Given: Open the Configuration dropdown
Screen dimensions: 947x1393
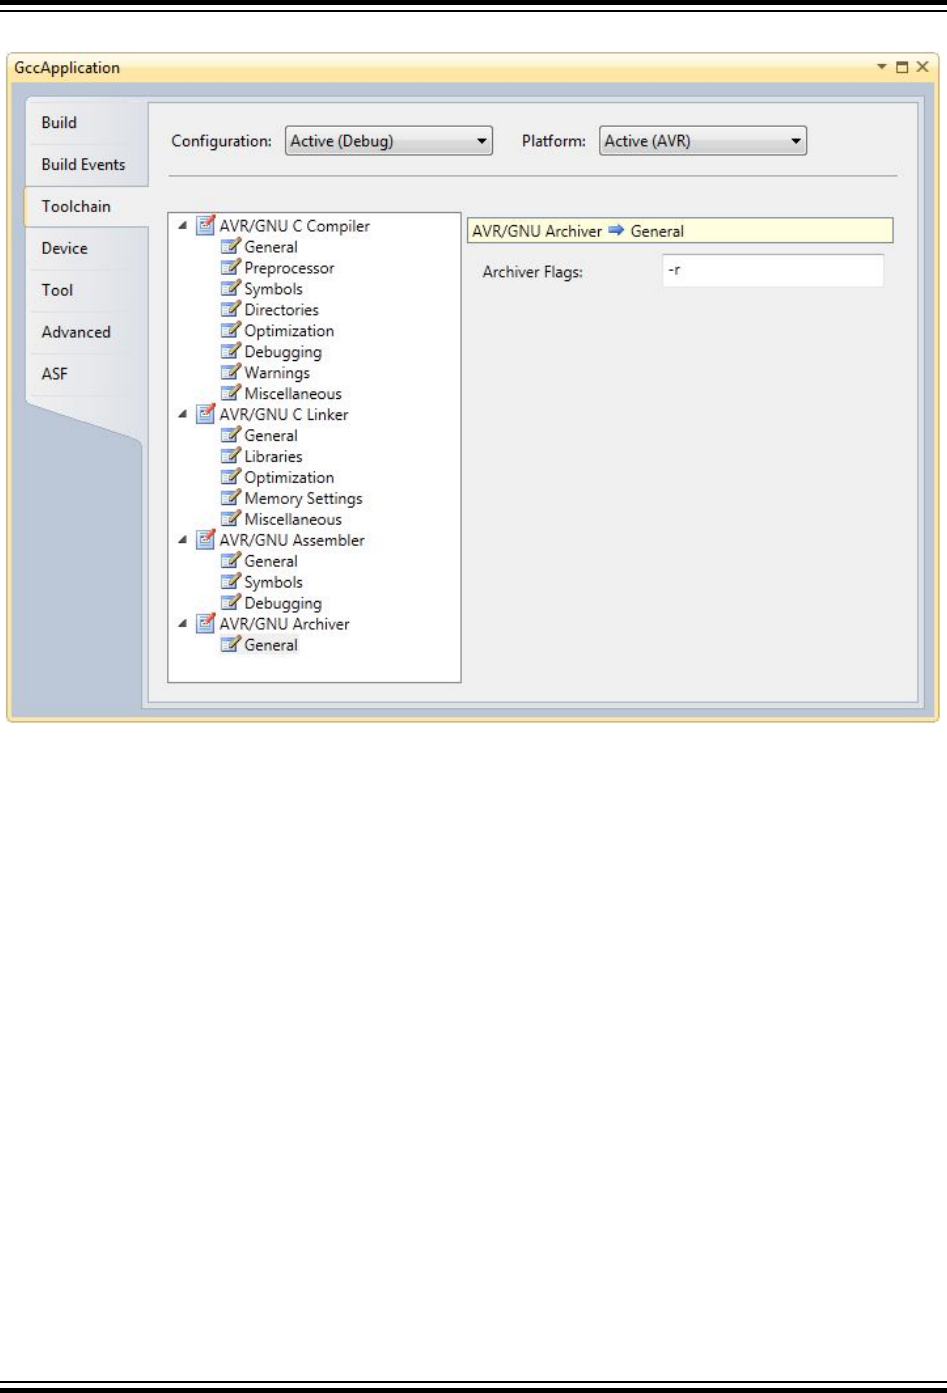Looking at the screenshot, I should (389, 141).
